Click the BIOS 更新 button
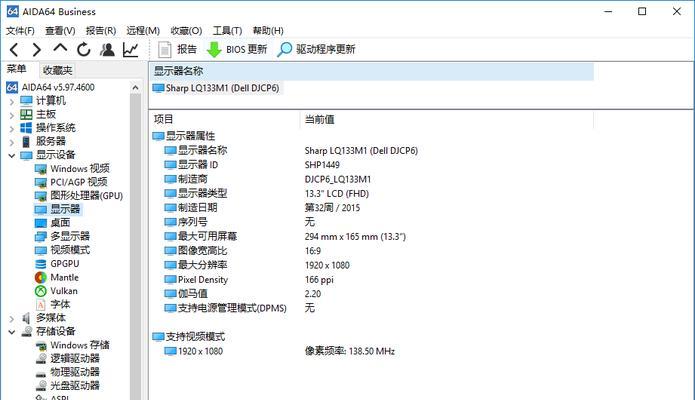This screenshot has width=695, height=400. coord(237,49)
